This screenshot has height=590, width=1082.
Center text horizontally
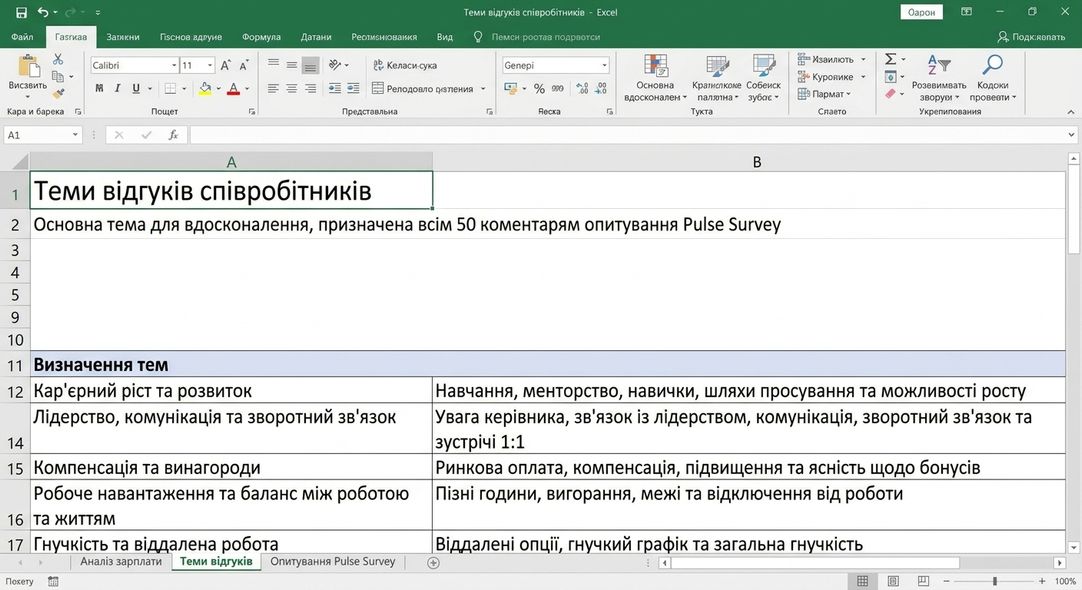(292, 88)
